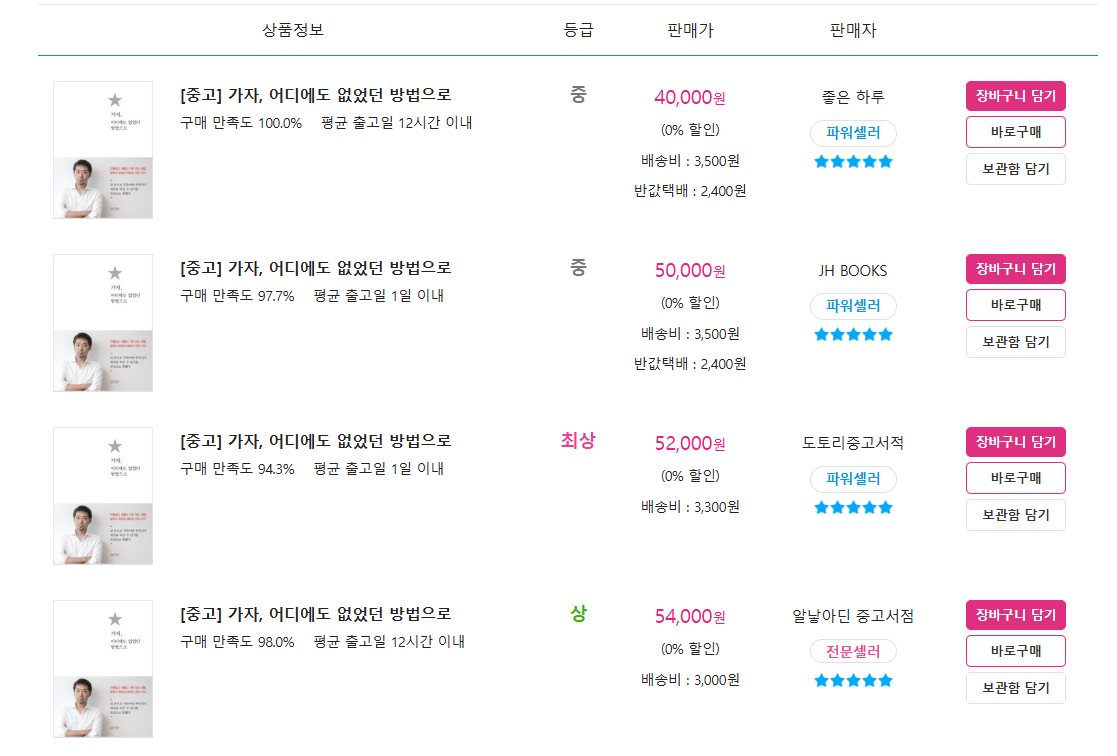The image size is (1117, 756).
Task: Open the 최상 grade book title link
Action: (x=316, y=441)
